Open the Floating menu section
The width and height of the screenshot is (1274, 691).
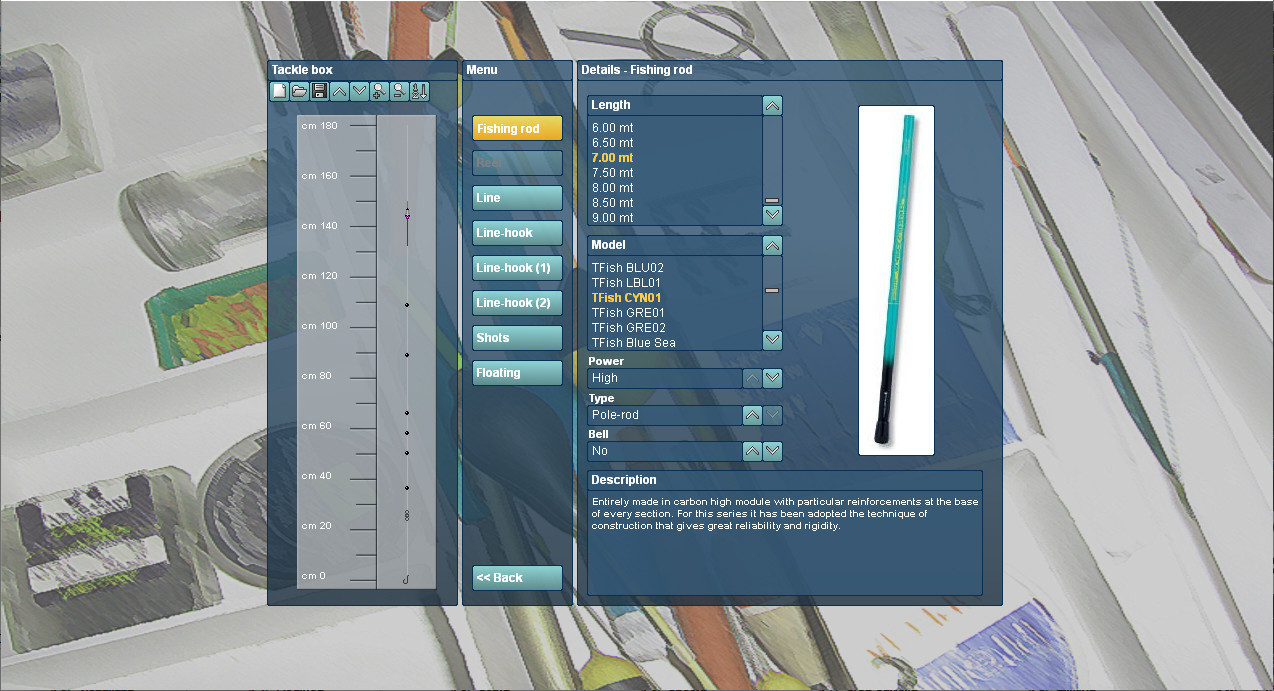[x=517, y=373]
